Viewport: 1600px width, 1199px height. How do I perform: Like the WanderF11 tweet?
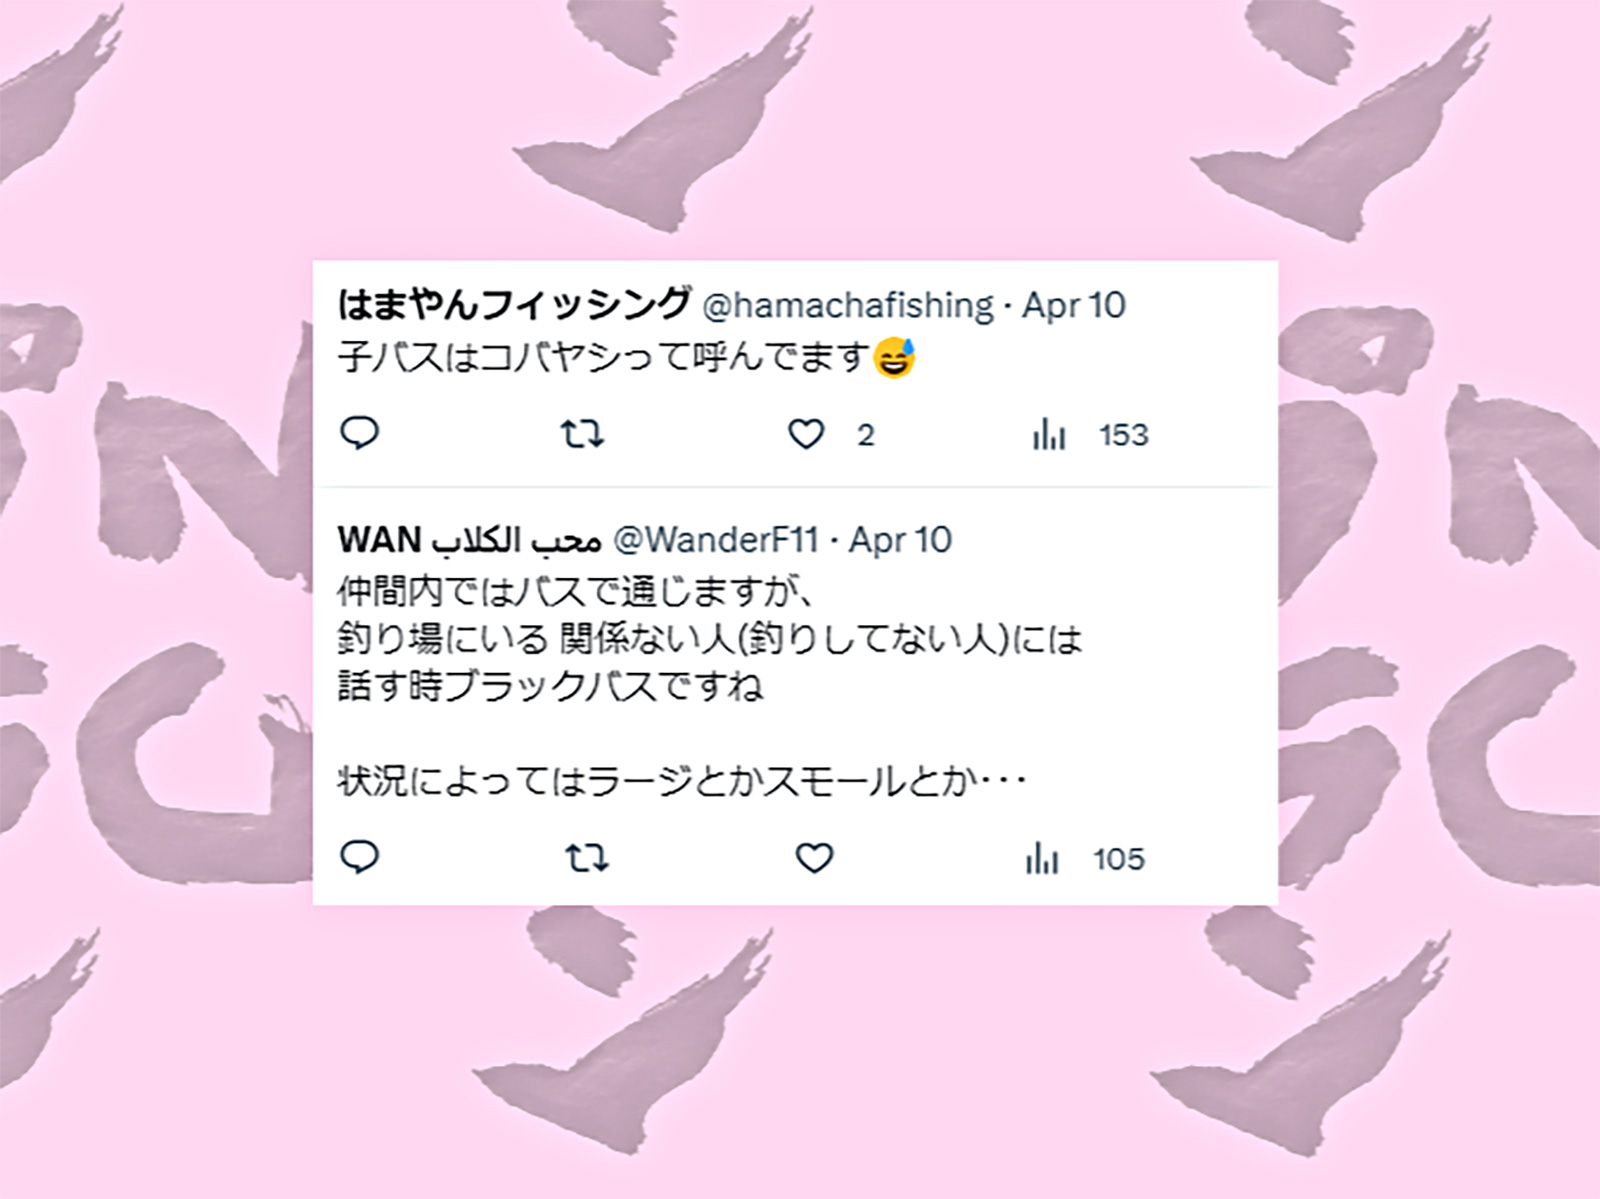tap(814, 859)
